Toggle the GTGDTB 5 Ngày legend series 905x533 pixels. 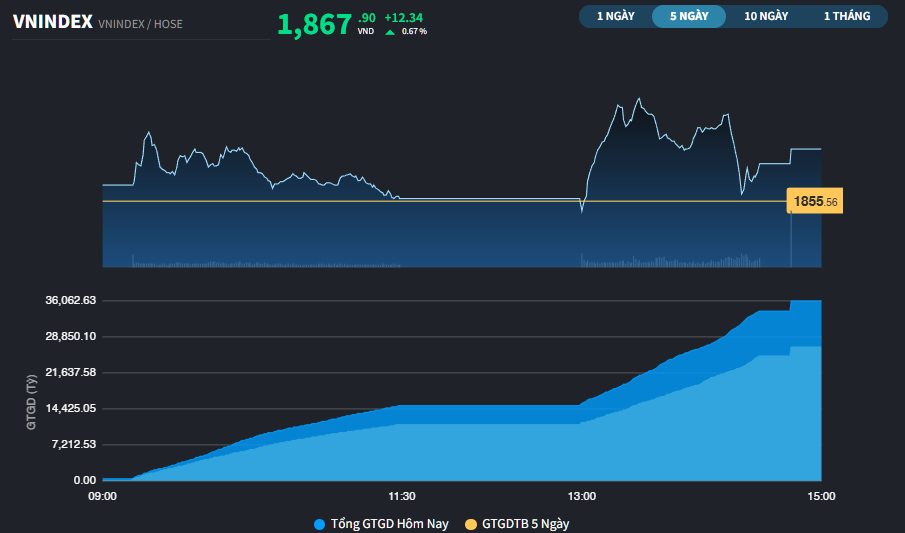tap(525, 523)
